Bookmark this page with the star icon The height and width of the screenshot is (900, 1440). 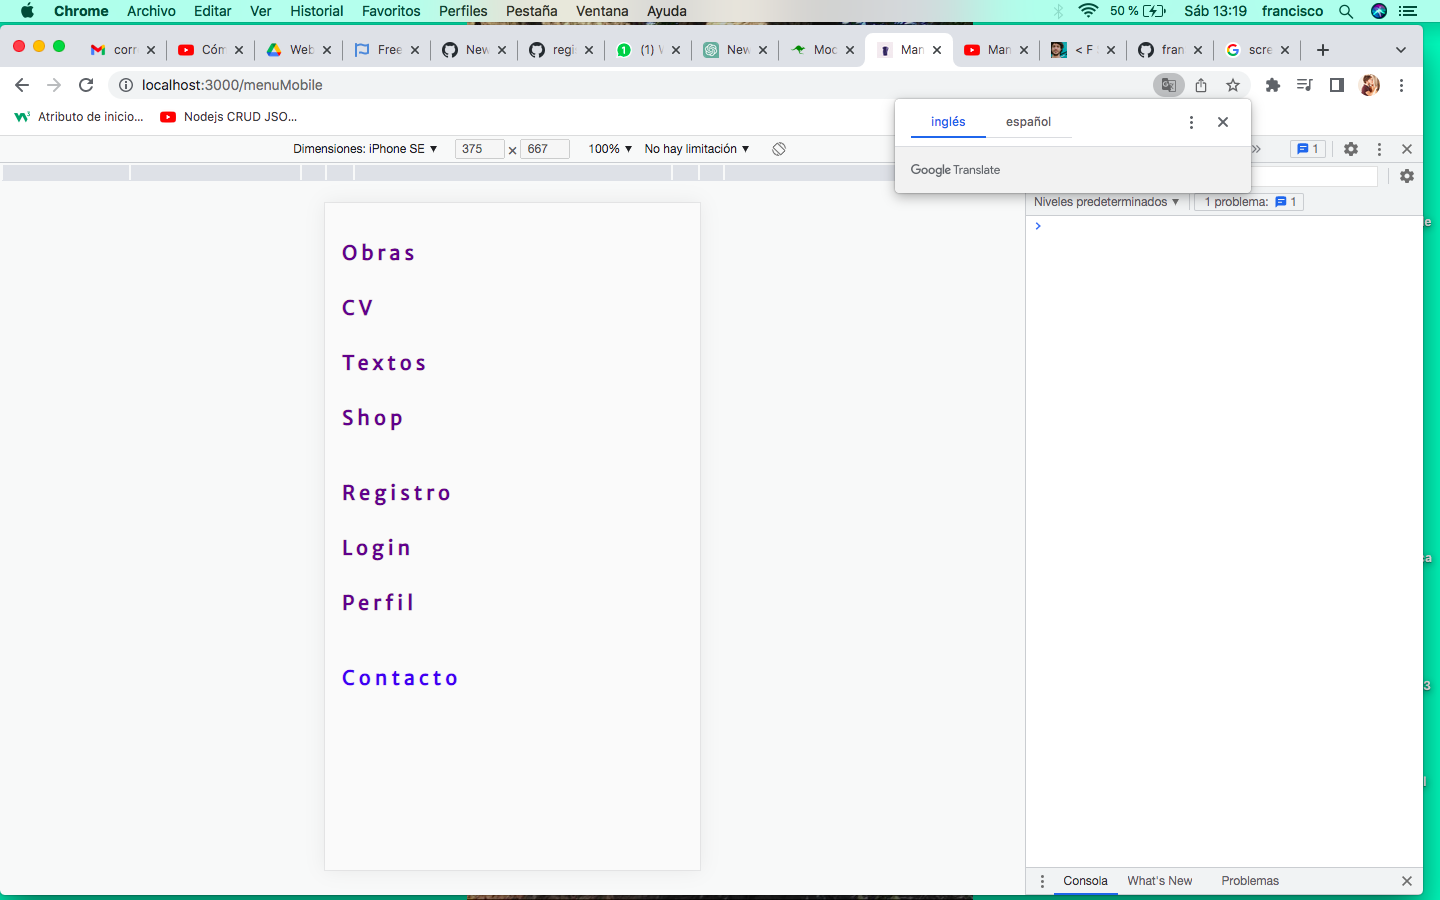1233,85
